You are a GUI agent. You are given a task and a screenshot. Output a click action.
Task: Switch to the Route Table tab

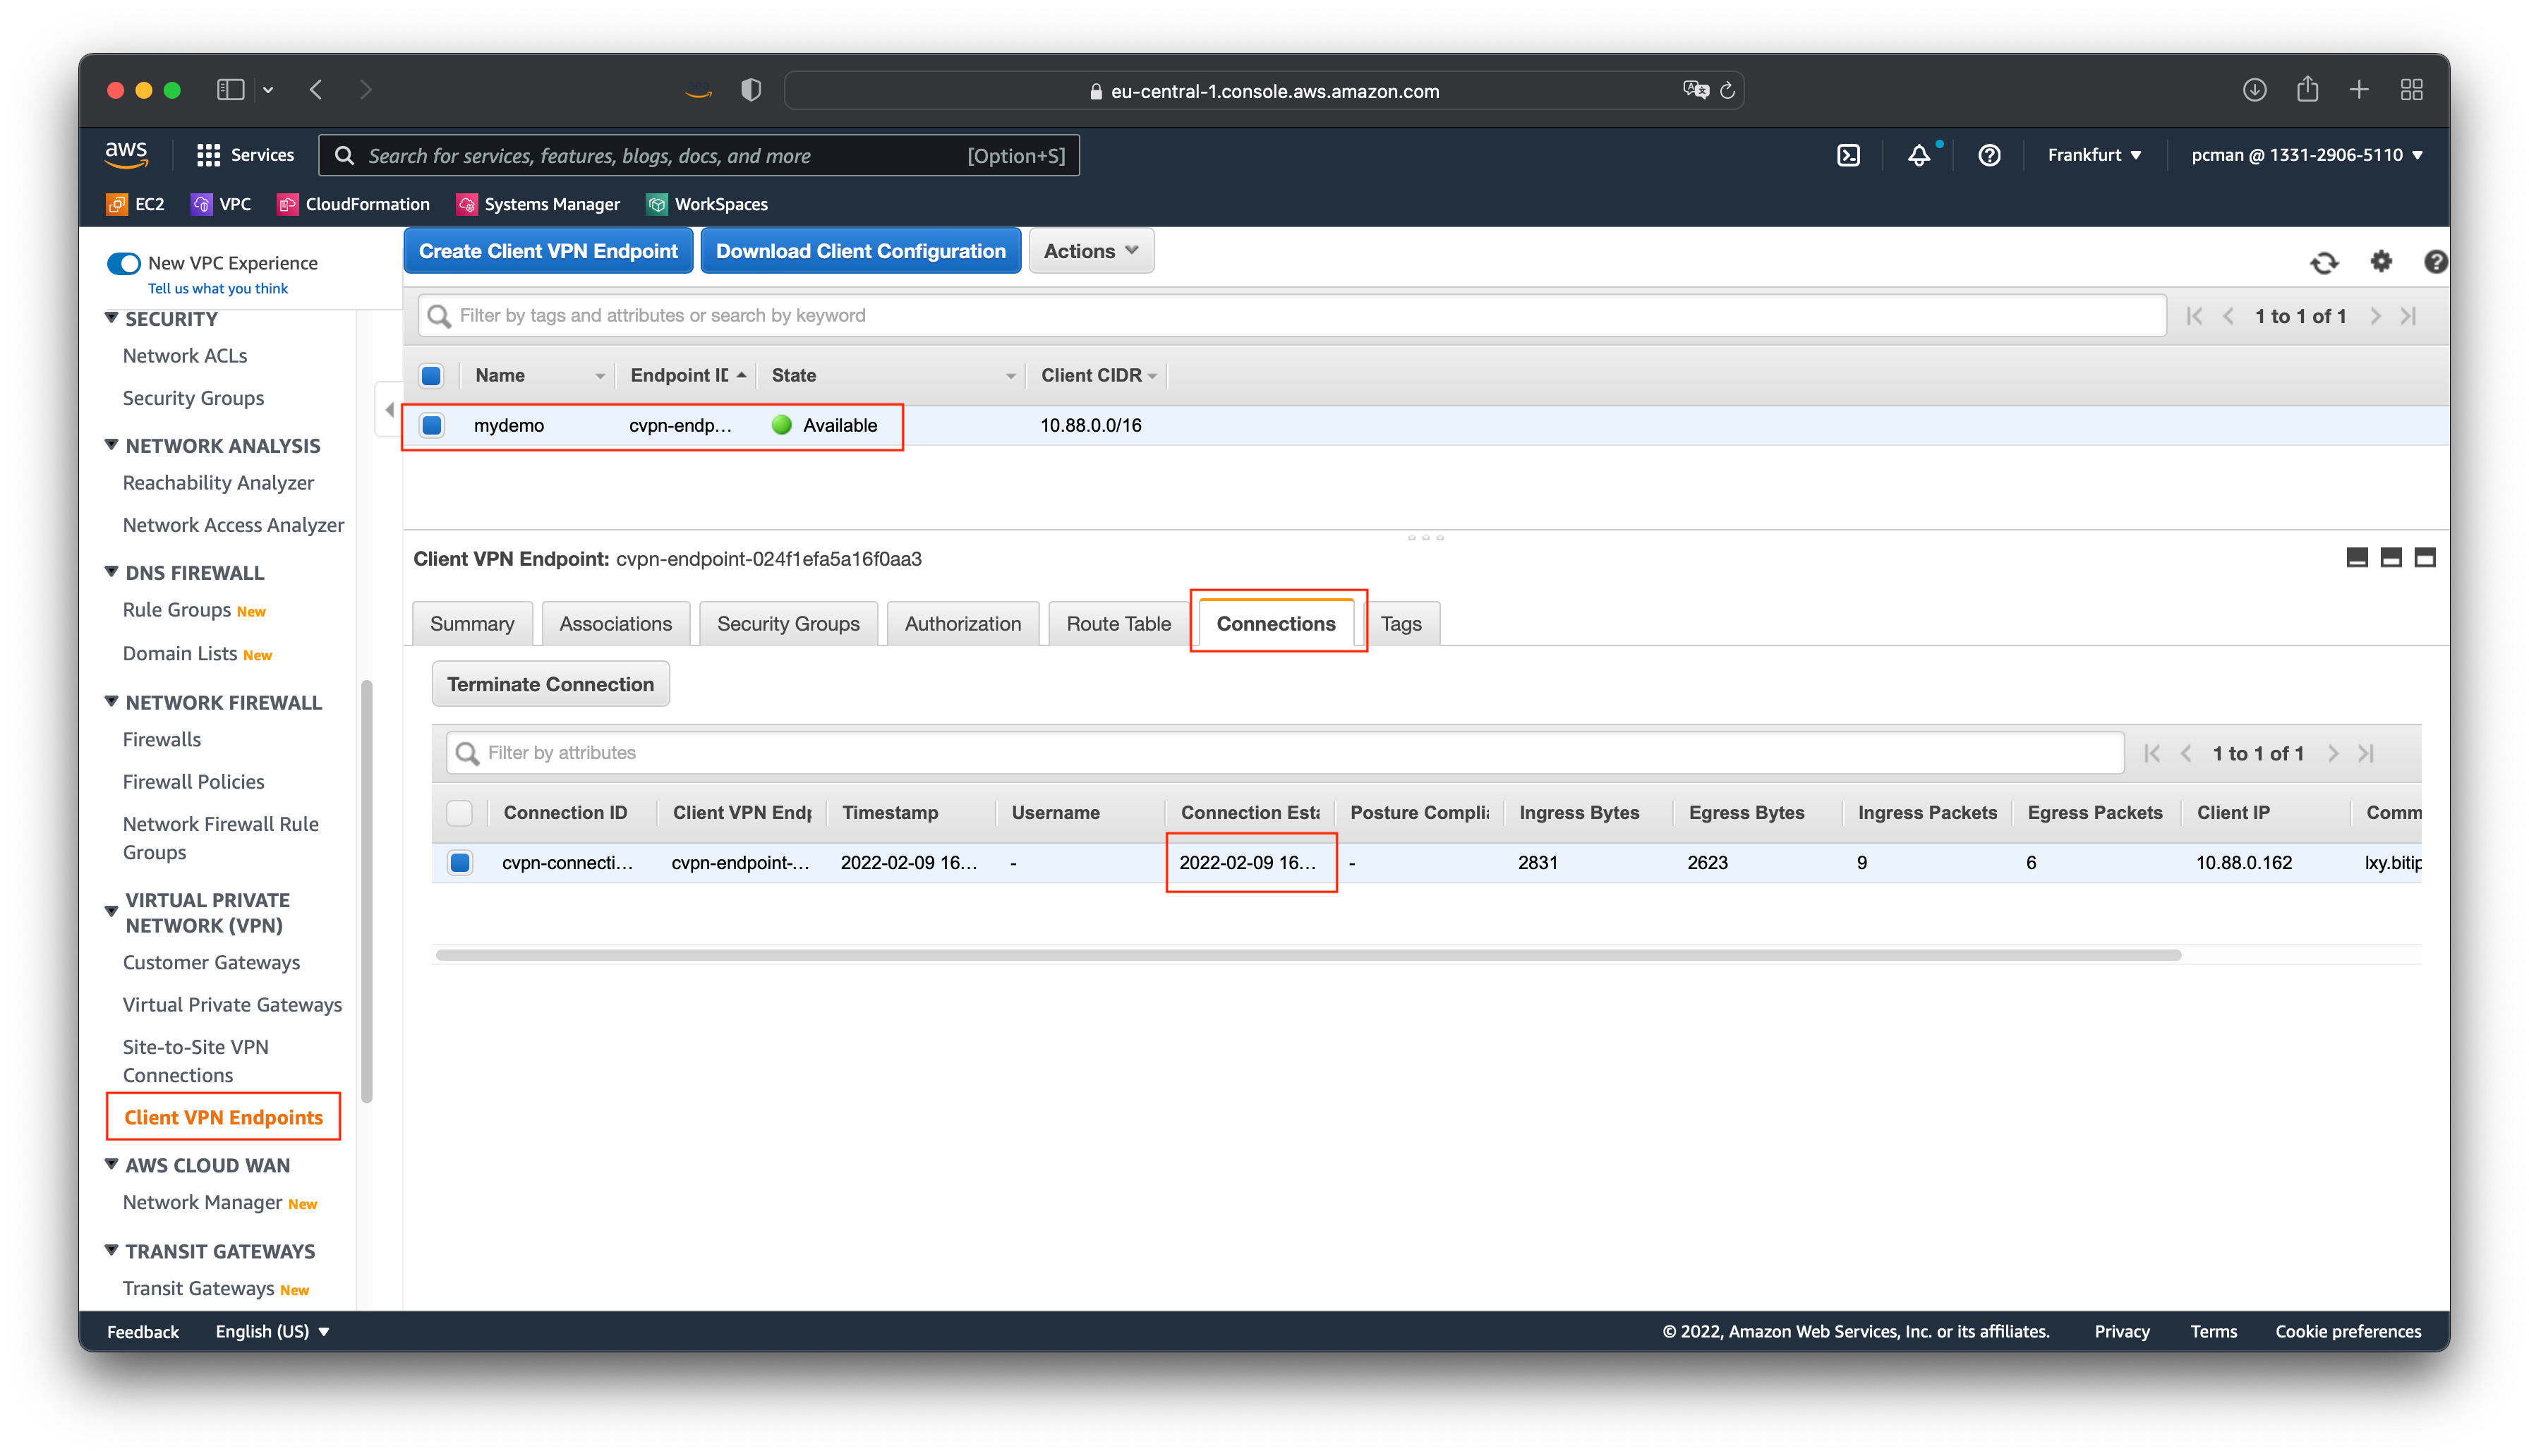pyautogui.click(x=1118, y=624)
